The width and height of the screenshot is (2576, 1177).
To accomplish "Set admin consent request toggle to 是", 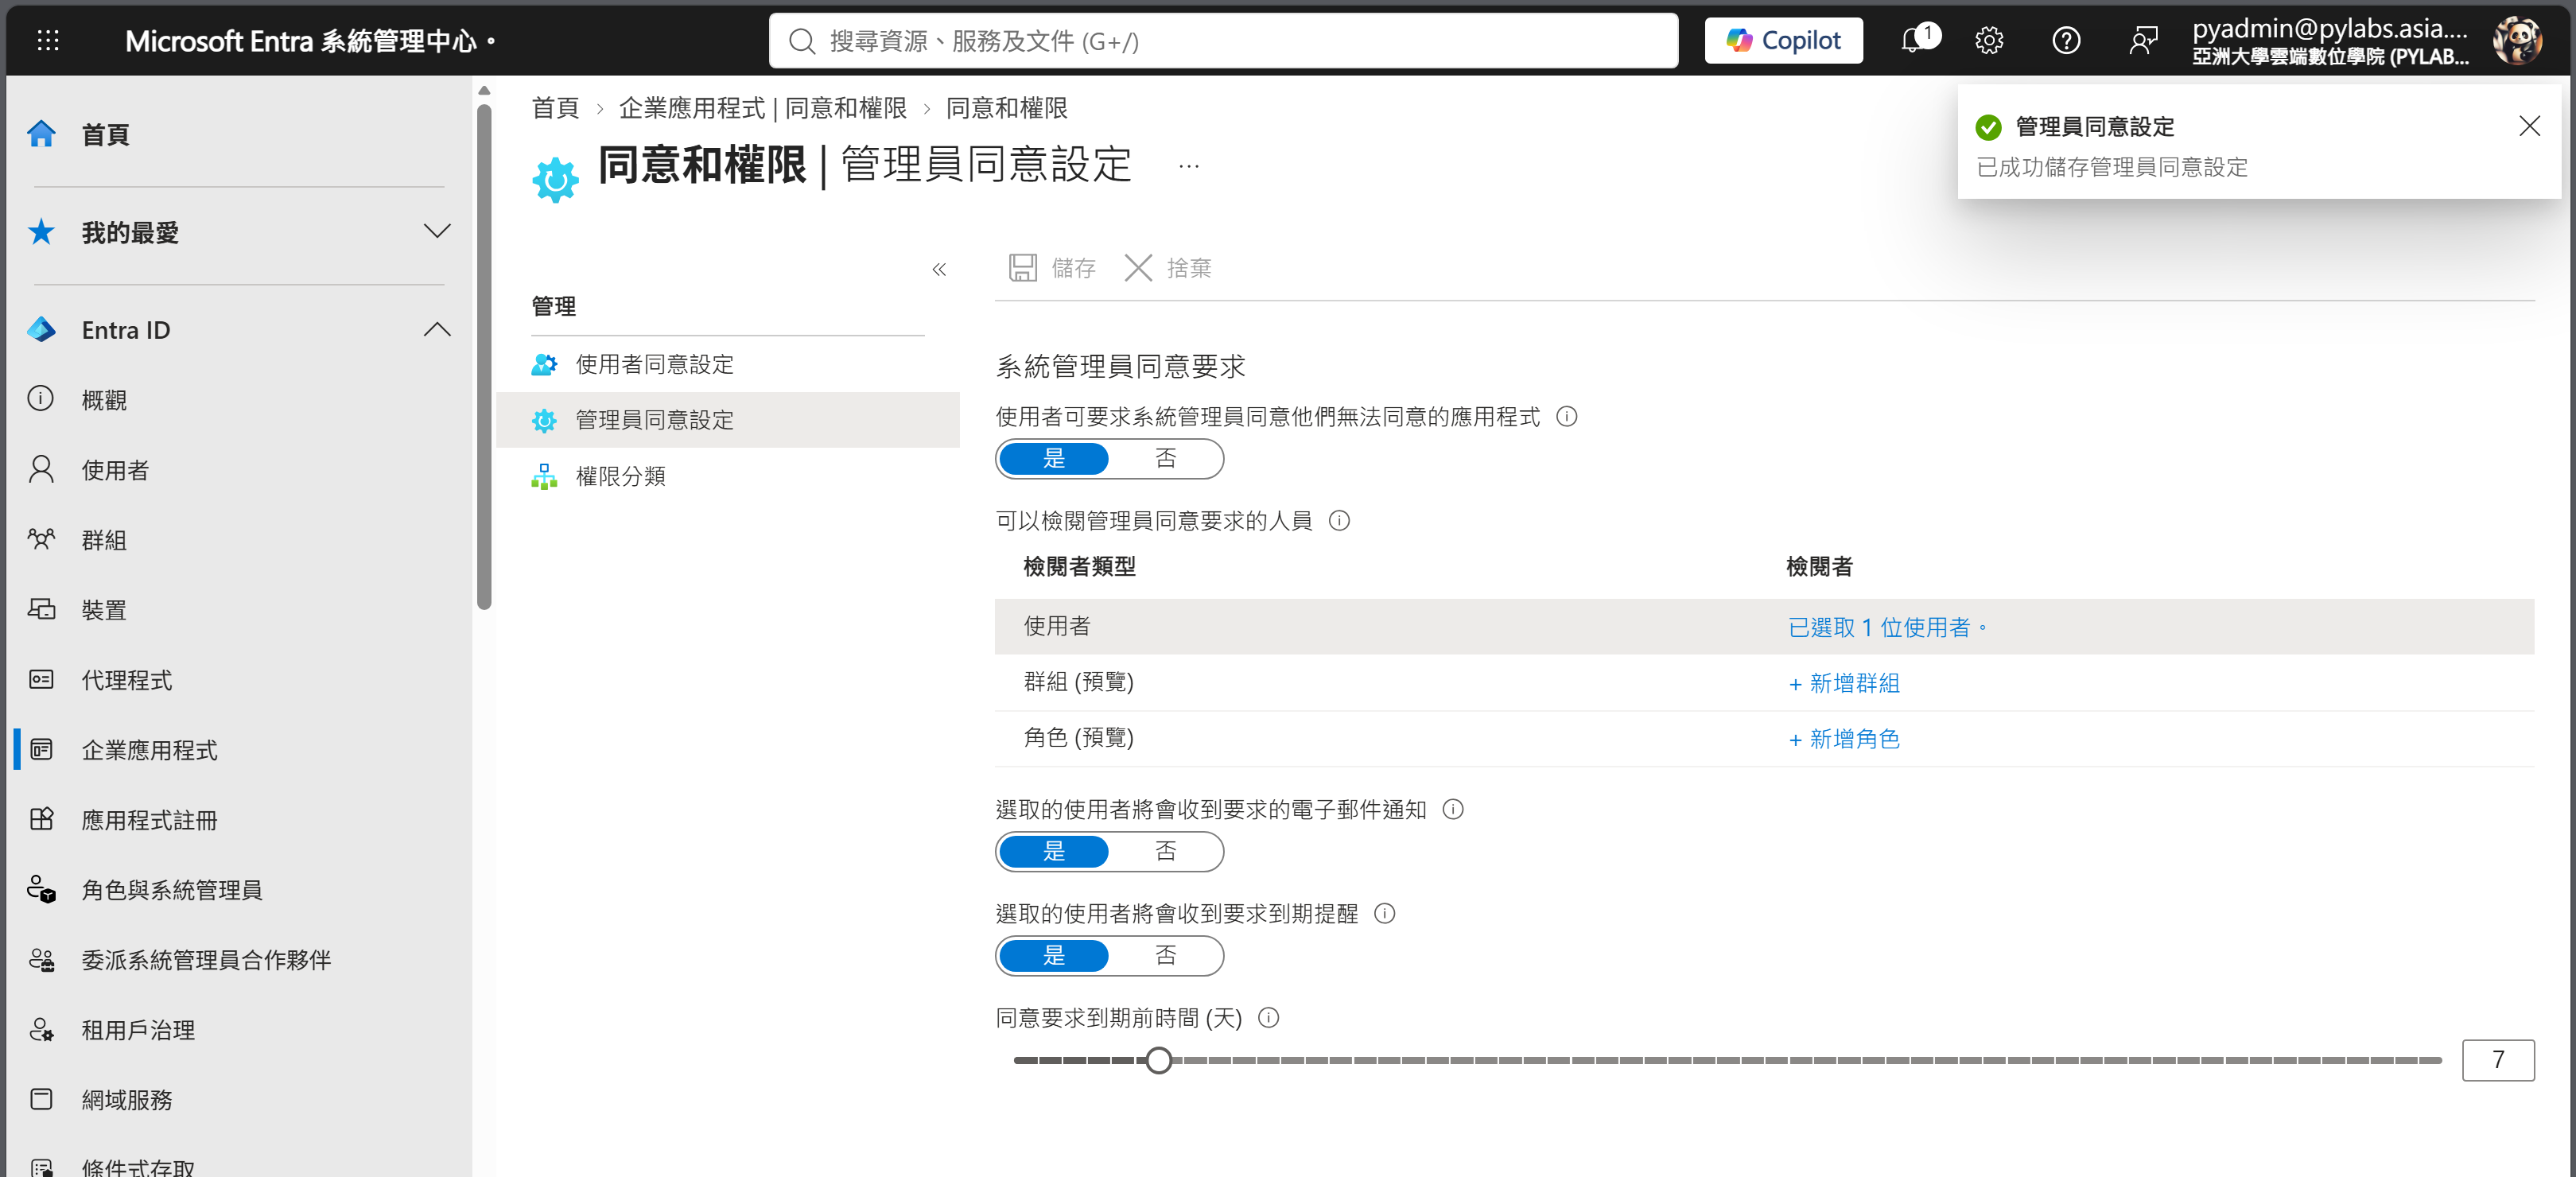I will [x=1054, y=459].
